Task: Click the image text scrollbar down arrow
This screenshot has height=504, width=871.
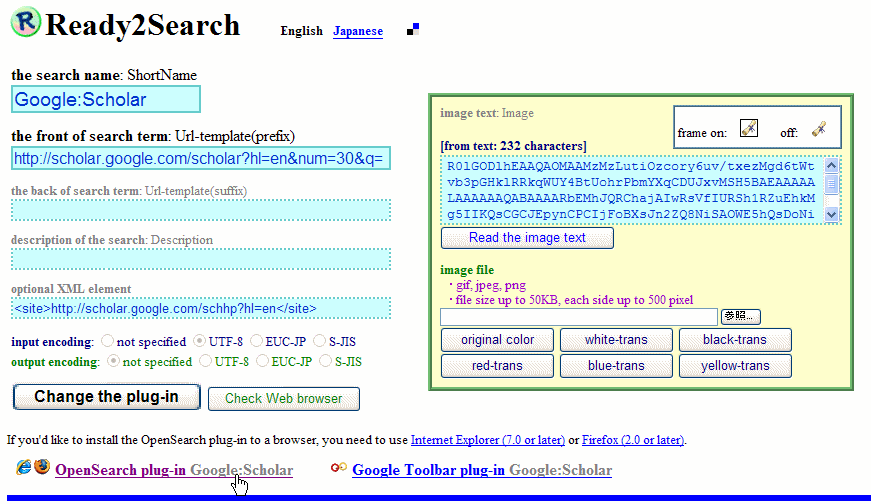Action: click(831, 214)
